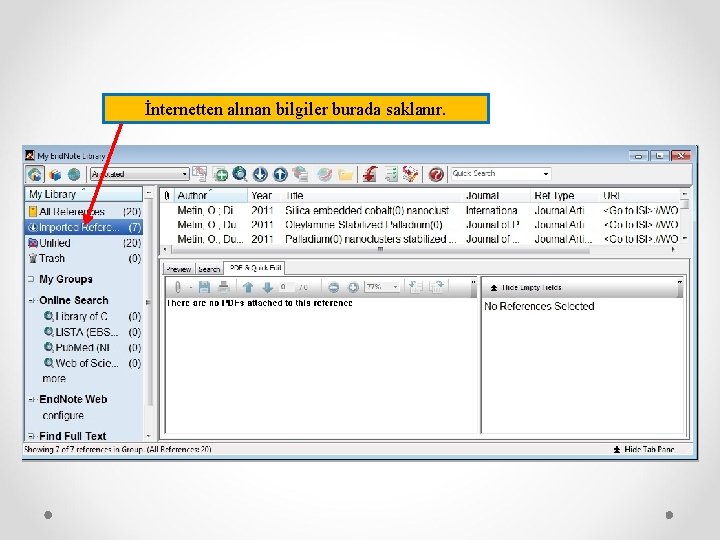Open the Trash group

coord(84,259)
